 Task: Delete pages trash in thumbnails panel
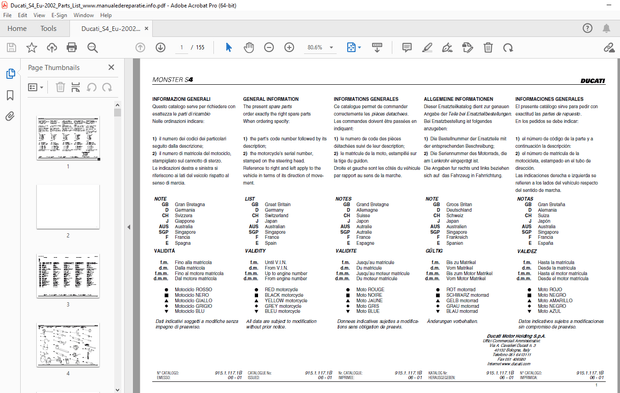(x=60, y=87)
